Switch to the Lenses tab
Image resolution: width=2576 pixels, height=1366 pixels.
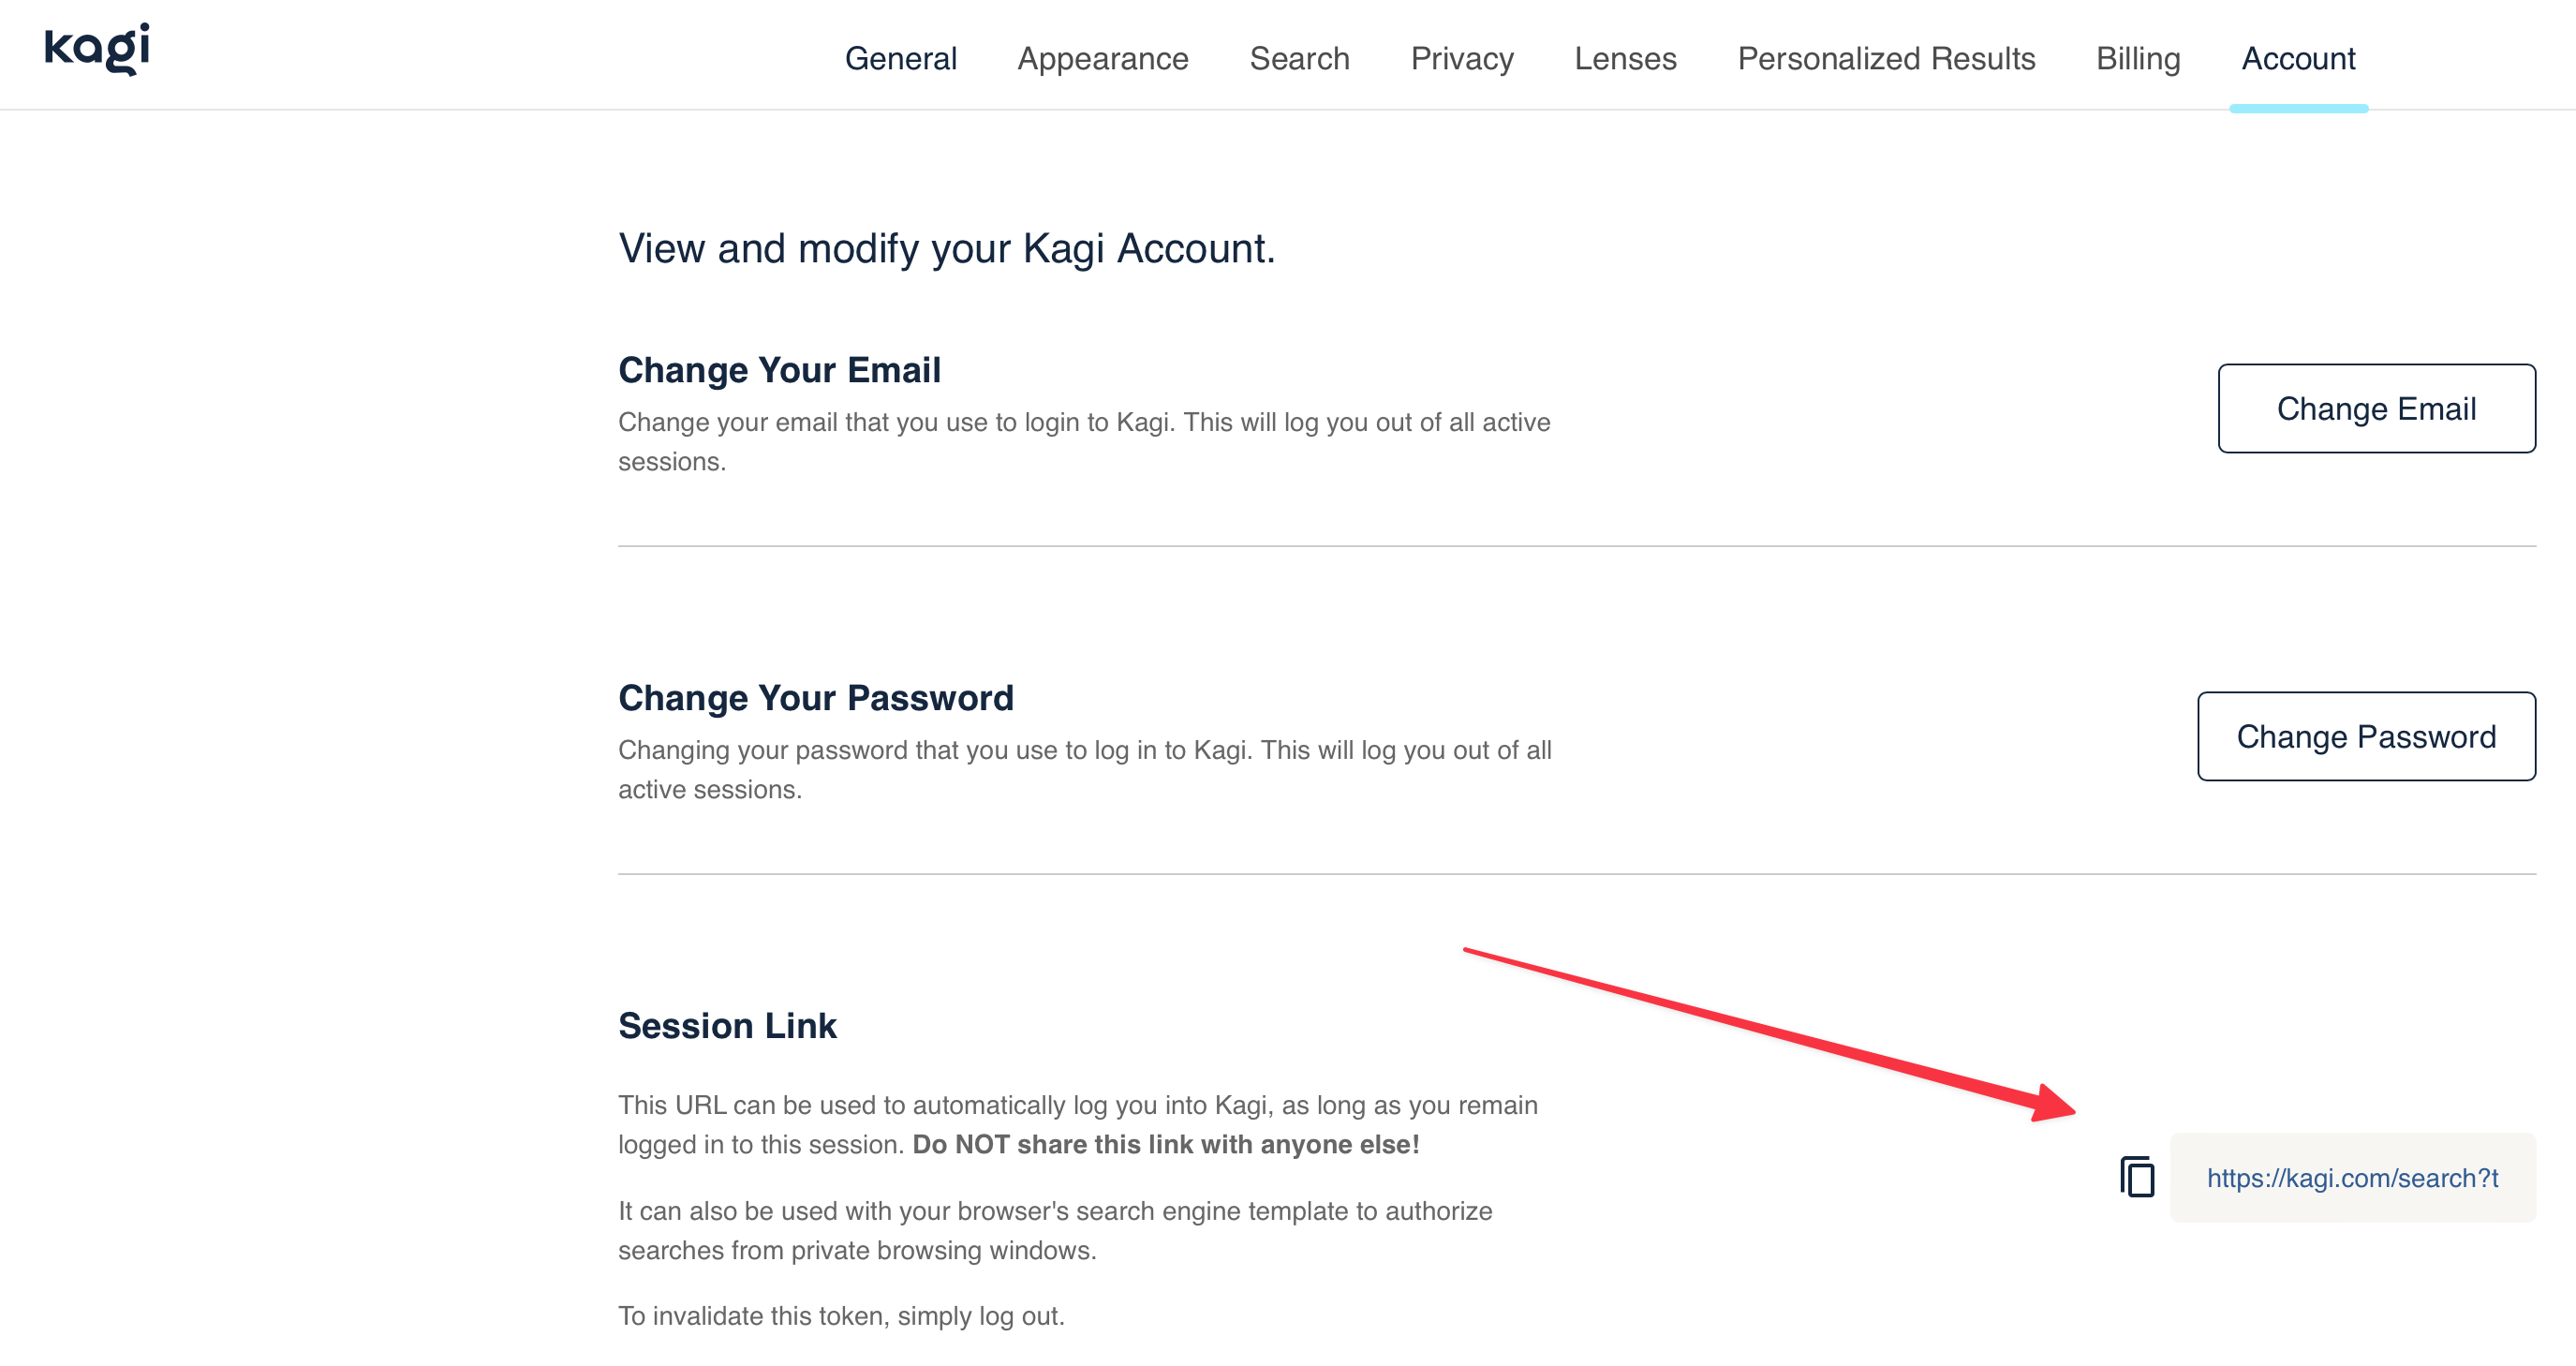click(x=1625, y=58)
